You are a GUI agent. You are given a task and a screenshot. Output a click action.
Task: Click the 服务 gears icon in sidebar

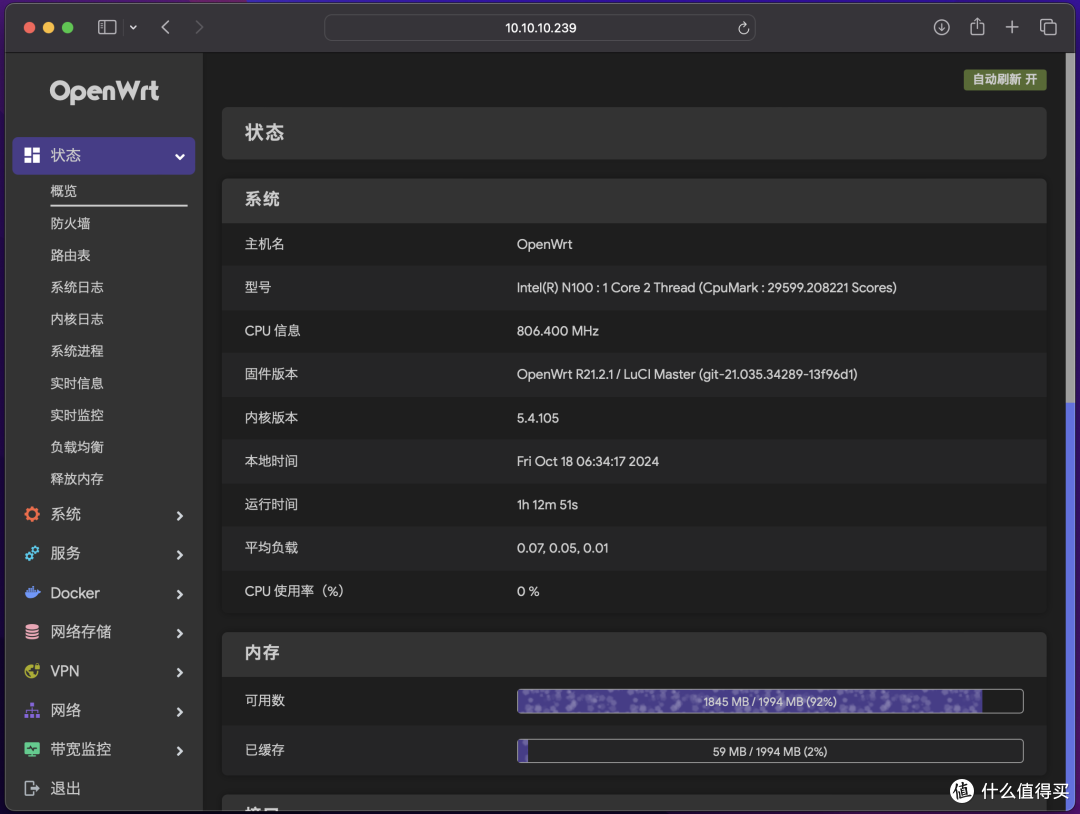click(32, 554)
